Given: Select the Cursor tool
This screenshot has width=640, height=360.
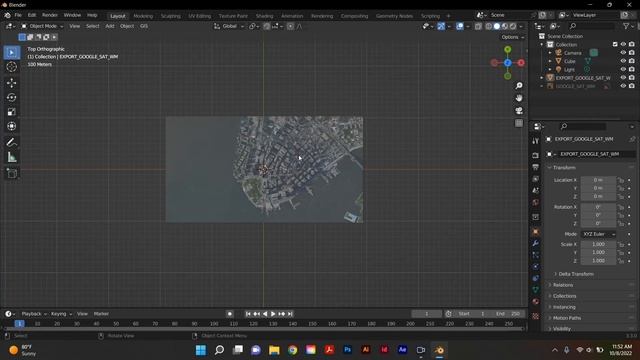Looking at the screenshot, I should tap(11, 67).
